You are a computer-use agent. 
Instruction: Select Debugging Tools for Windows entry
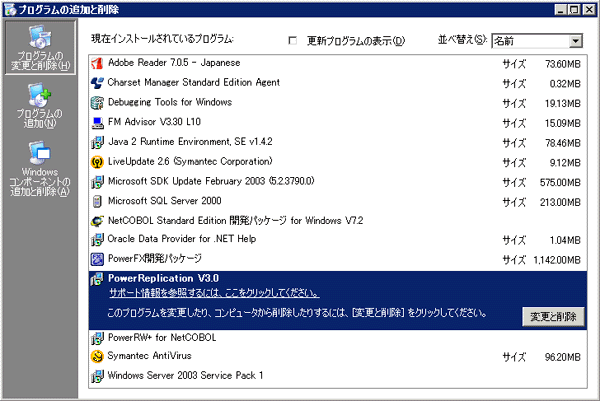[x=338, y=103]
